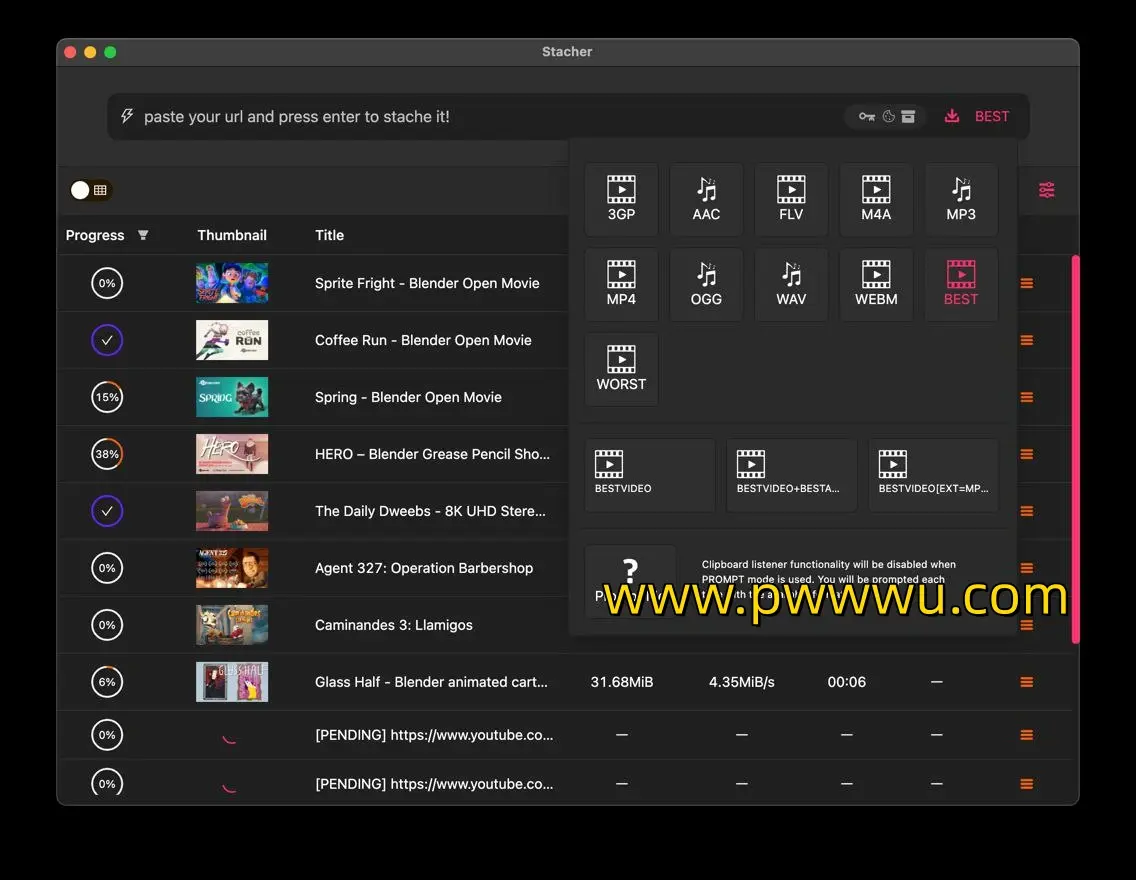Click the cookie icon in URL bar
1136x880 pixels.
tap(888, 117)
